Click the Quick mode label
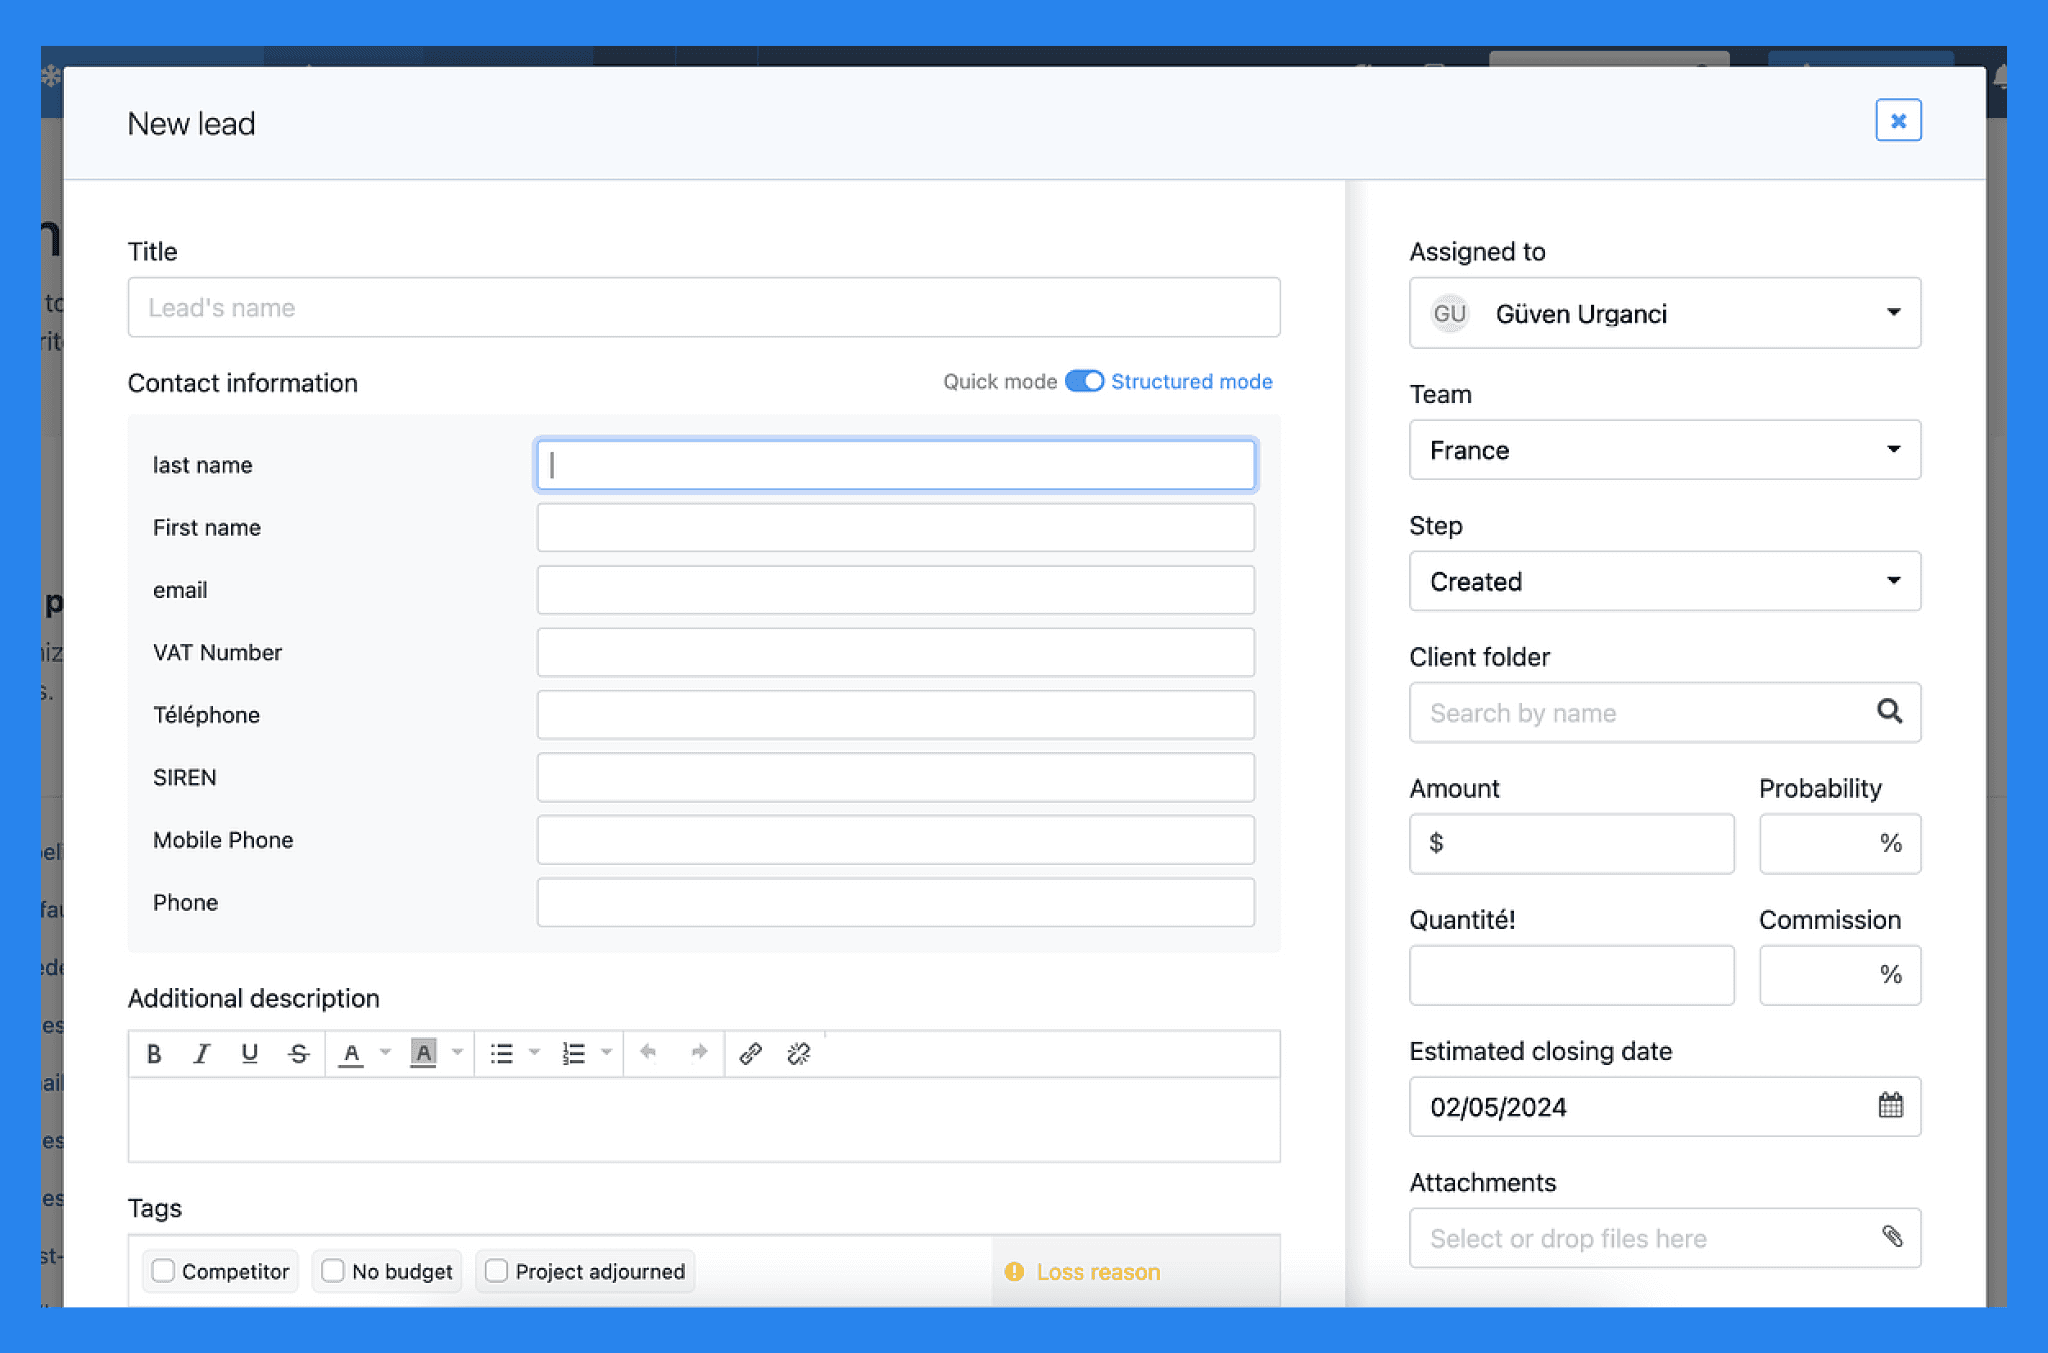Image resolution: width=2048 pixels, height=1353 pixels. pyautogui.click(x=1000, y=381)
